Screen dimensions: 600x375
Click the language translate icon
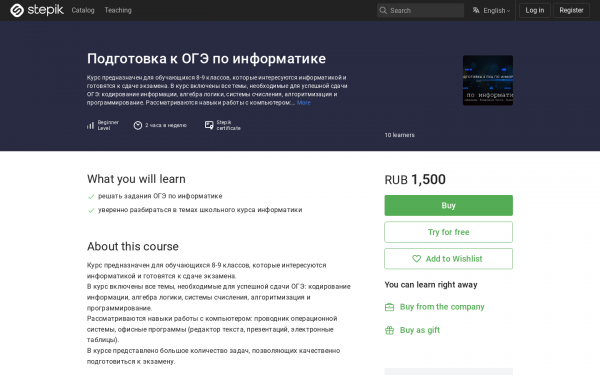[476, 10]
